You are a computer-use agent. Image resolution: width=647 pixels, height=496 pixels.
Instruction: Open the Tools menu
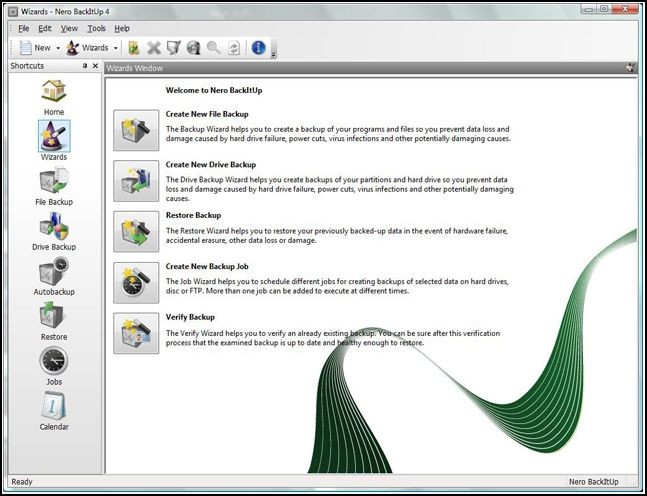(x=96, y=28)
